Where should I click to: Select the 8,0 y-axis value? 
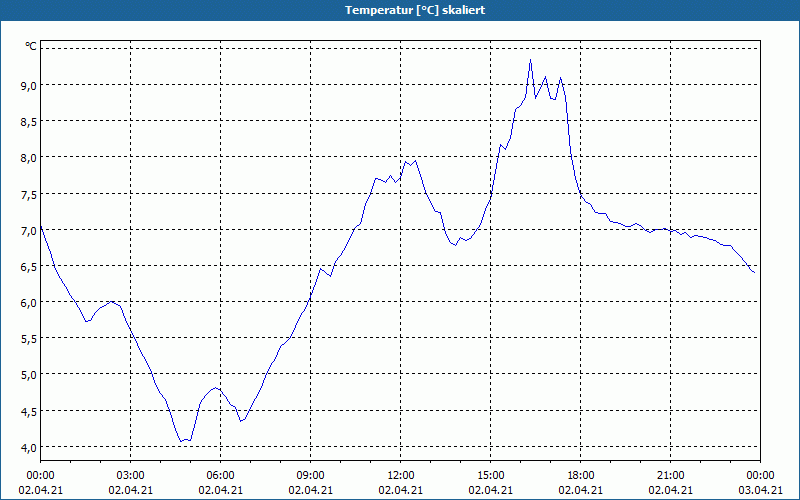(x=29, y=158)
